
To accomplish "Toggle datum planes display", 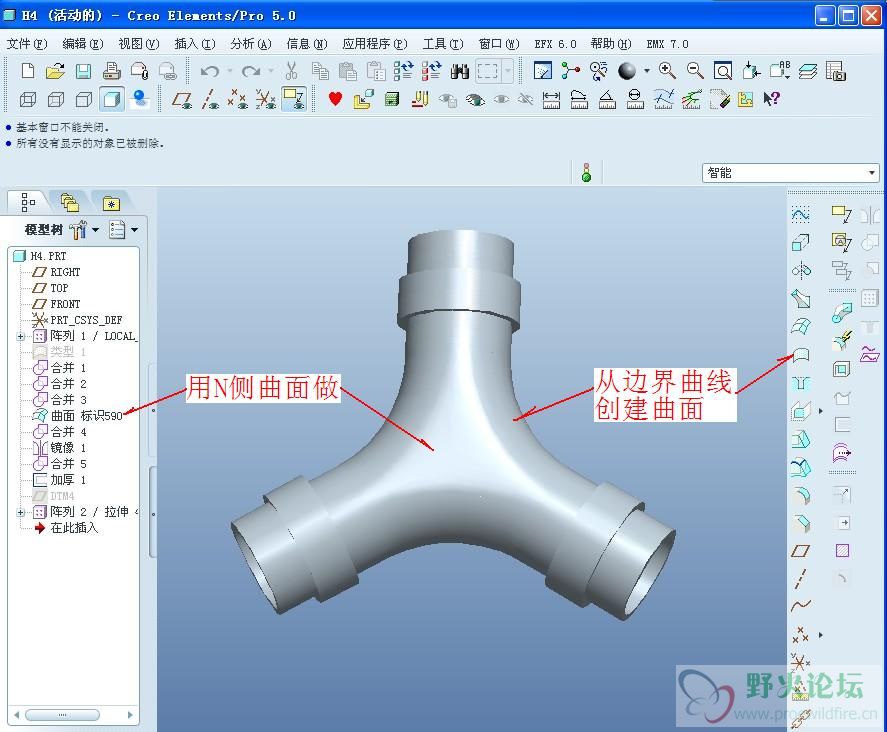I will pyautogui.click(x=182, y=100).
